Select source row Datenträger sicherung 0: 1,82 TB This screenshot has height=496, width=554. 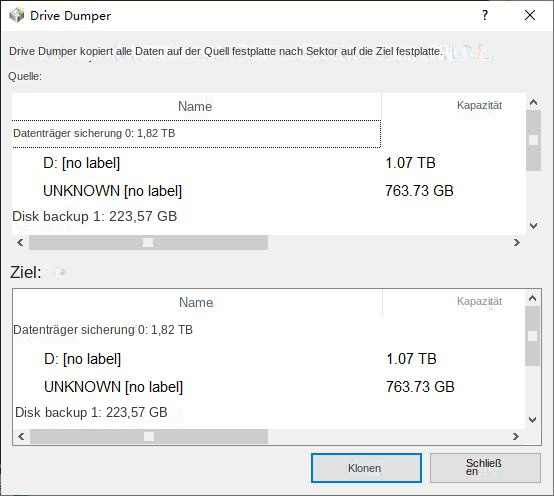(x=196, y=134)
